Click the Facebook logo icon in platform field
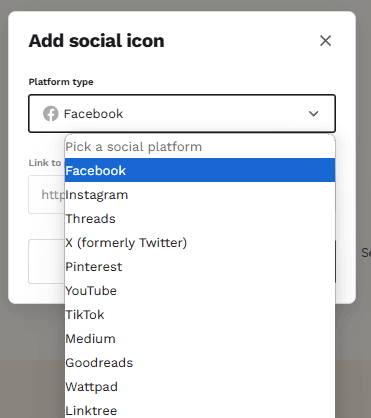Viewport: 371px width, 418px height. pyautogui.click(x=51, y=114)
